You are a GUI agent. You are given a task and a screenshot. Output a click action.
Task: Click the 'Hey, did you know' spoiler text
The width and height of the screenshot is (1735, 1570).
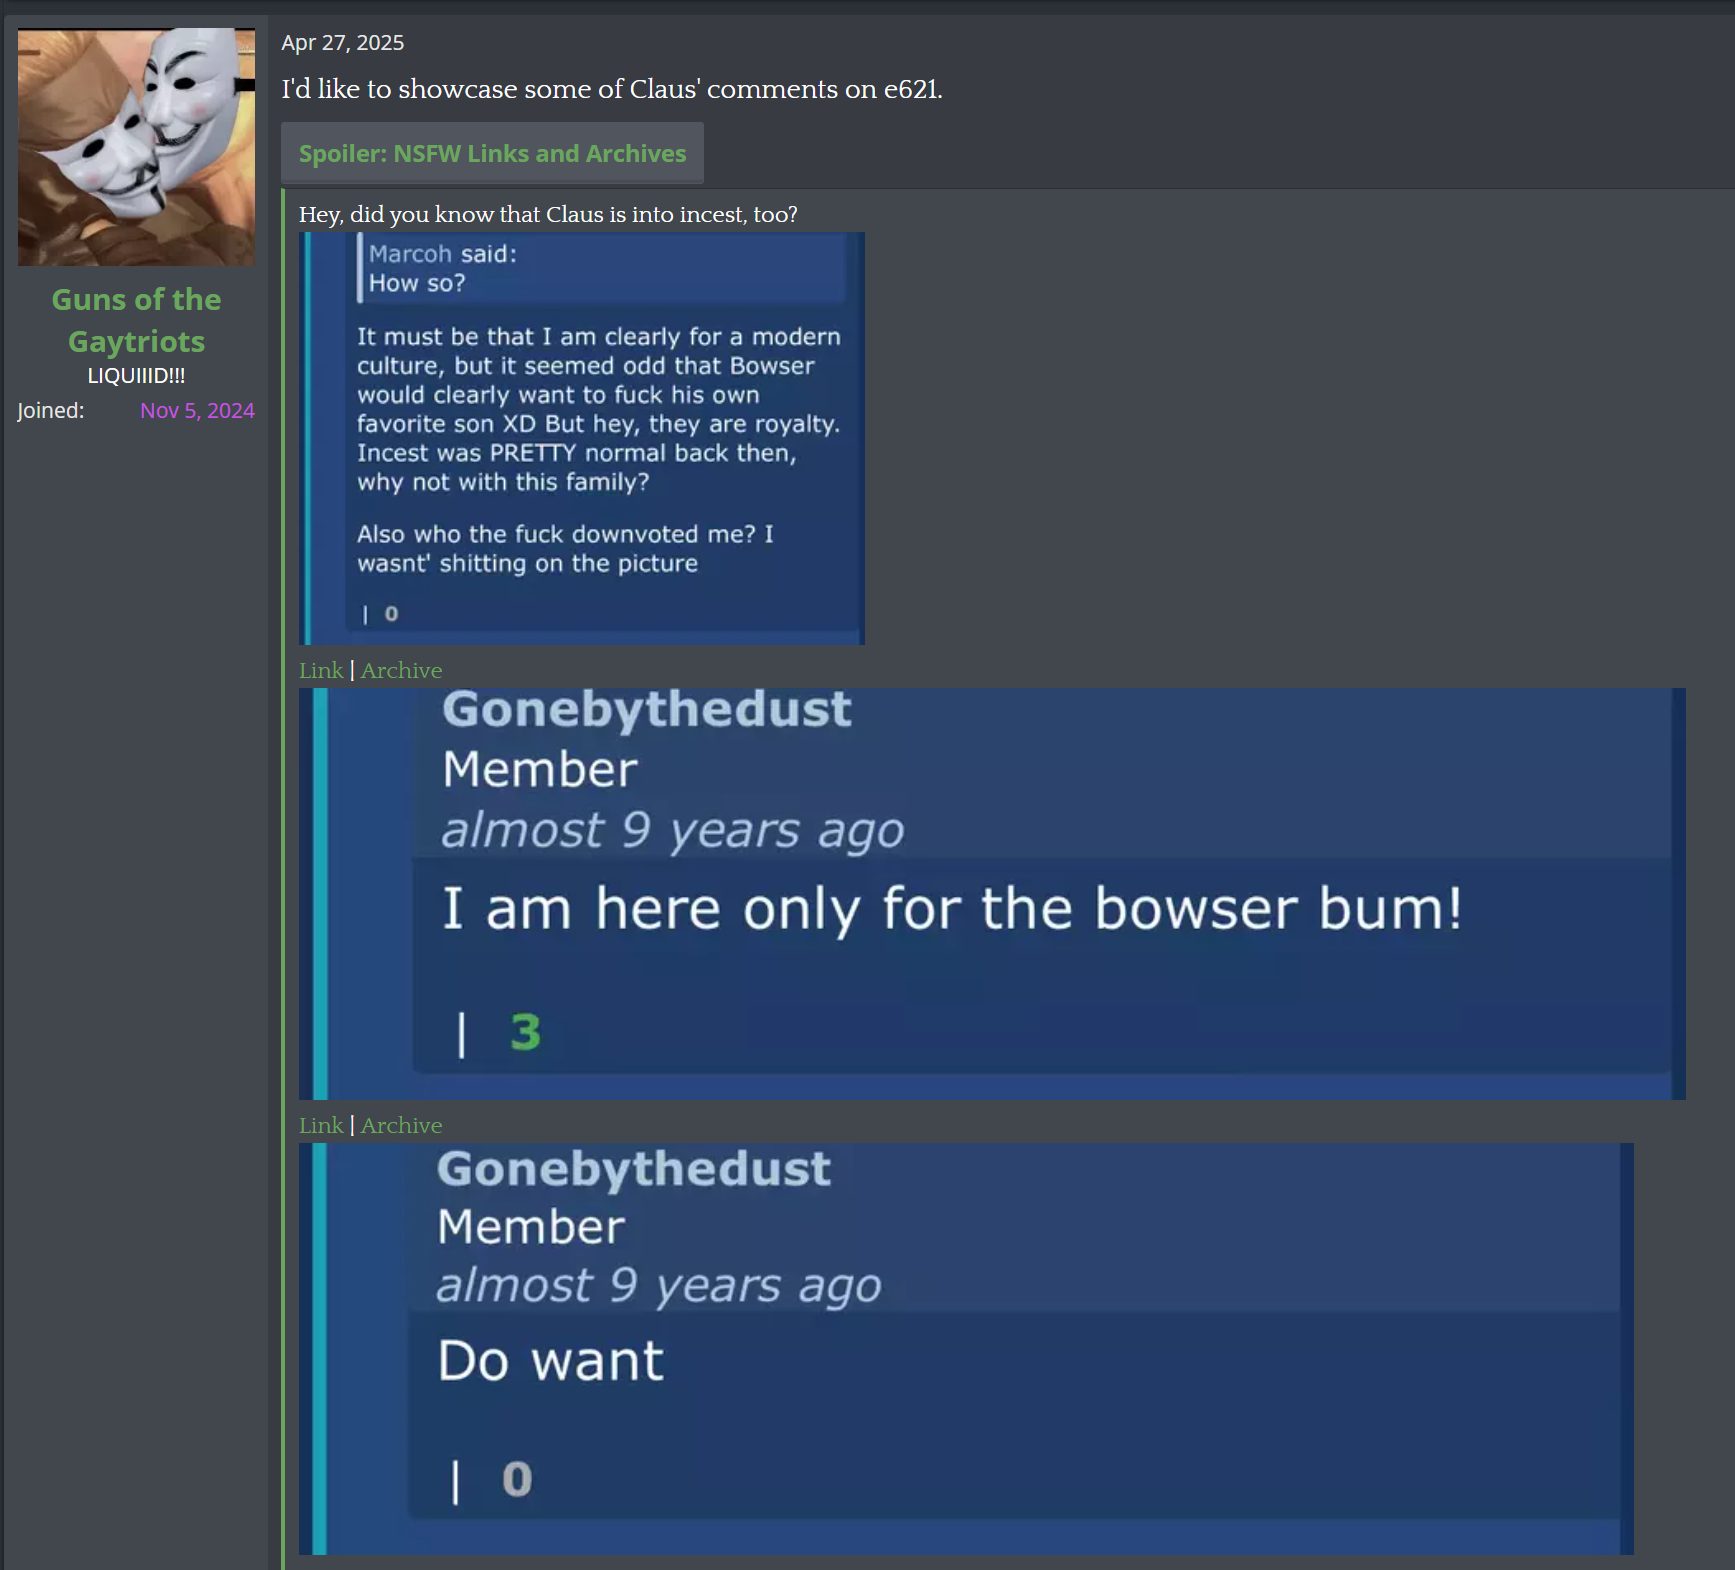(x=548, y=214)
